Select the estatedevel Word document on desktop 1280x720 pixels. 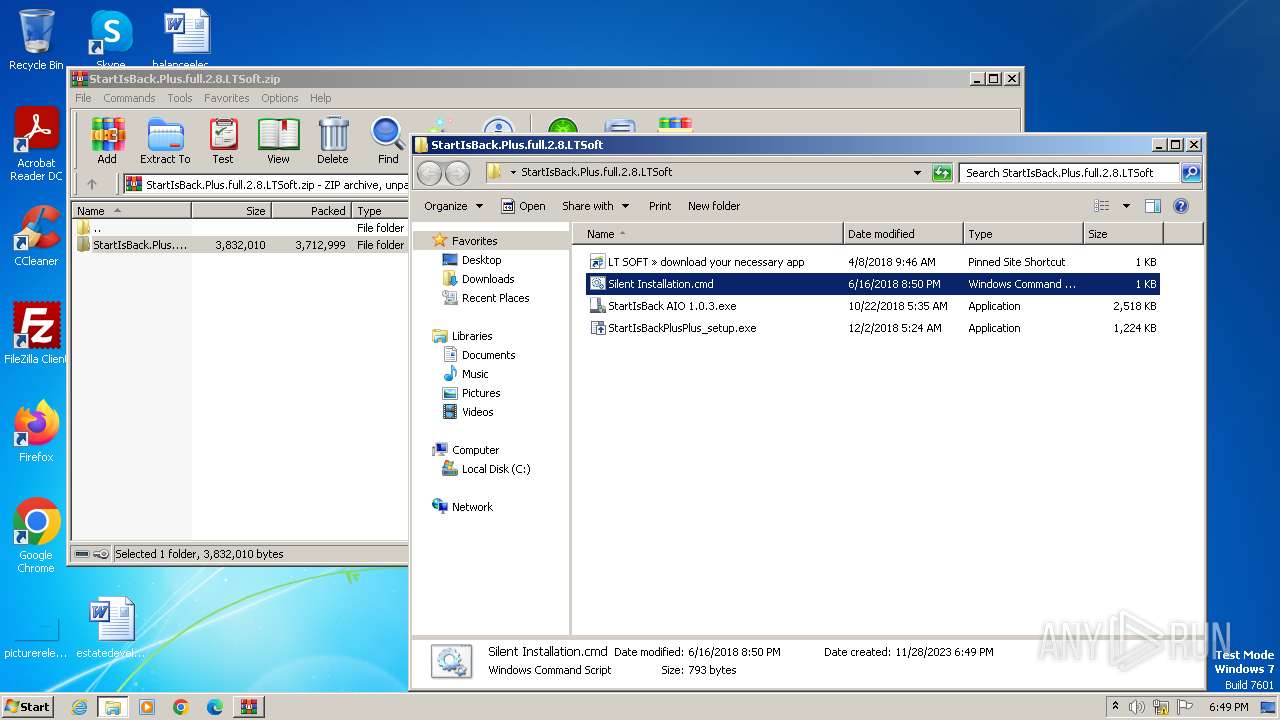(x=110, y=628)
